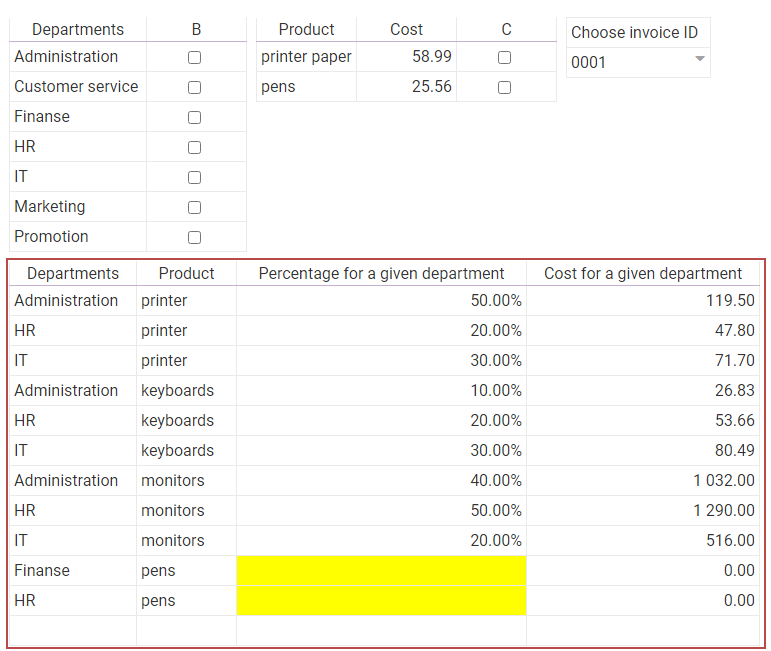771x651 pixels.
Task: Select the 119.50 cost cell
Action: (x=643, y=300)
